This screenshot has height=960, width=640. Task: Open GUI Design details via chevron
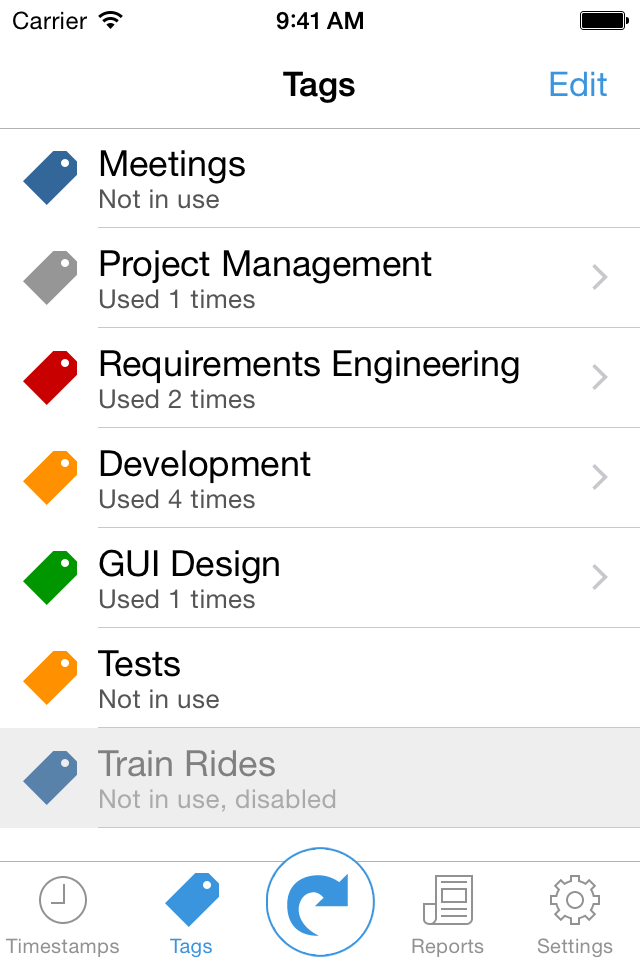point(600,578)
